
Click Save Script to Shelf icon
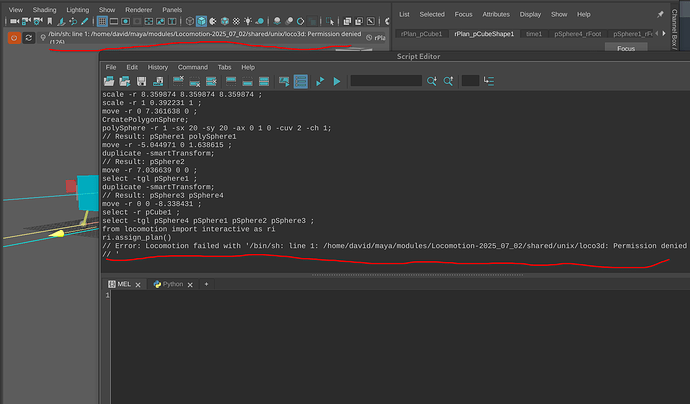coord(158,81)
